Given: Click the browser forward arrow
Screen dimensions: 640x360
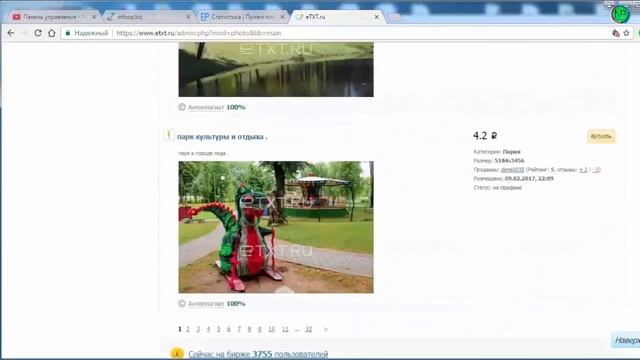Looking at the screenshot, I should [x=24, y=33].
